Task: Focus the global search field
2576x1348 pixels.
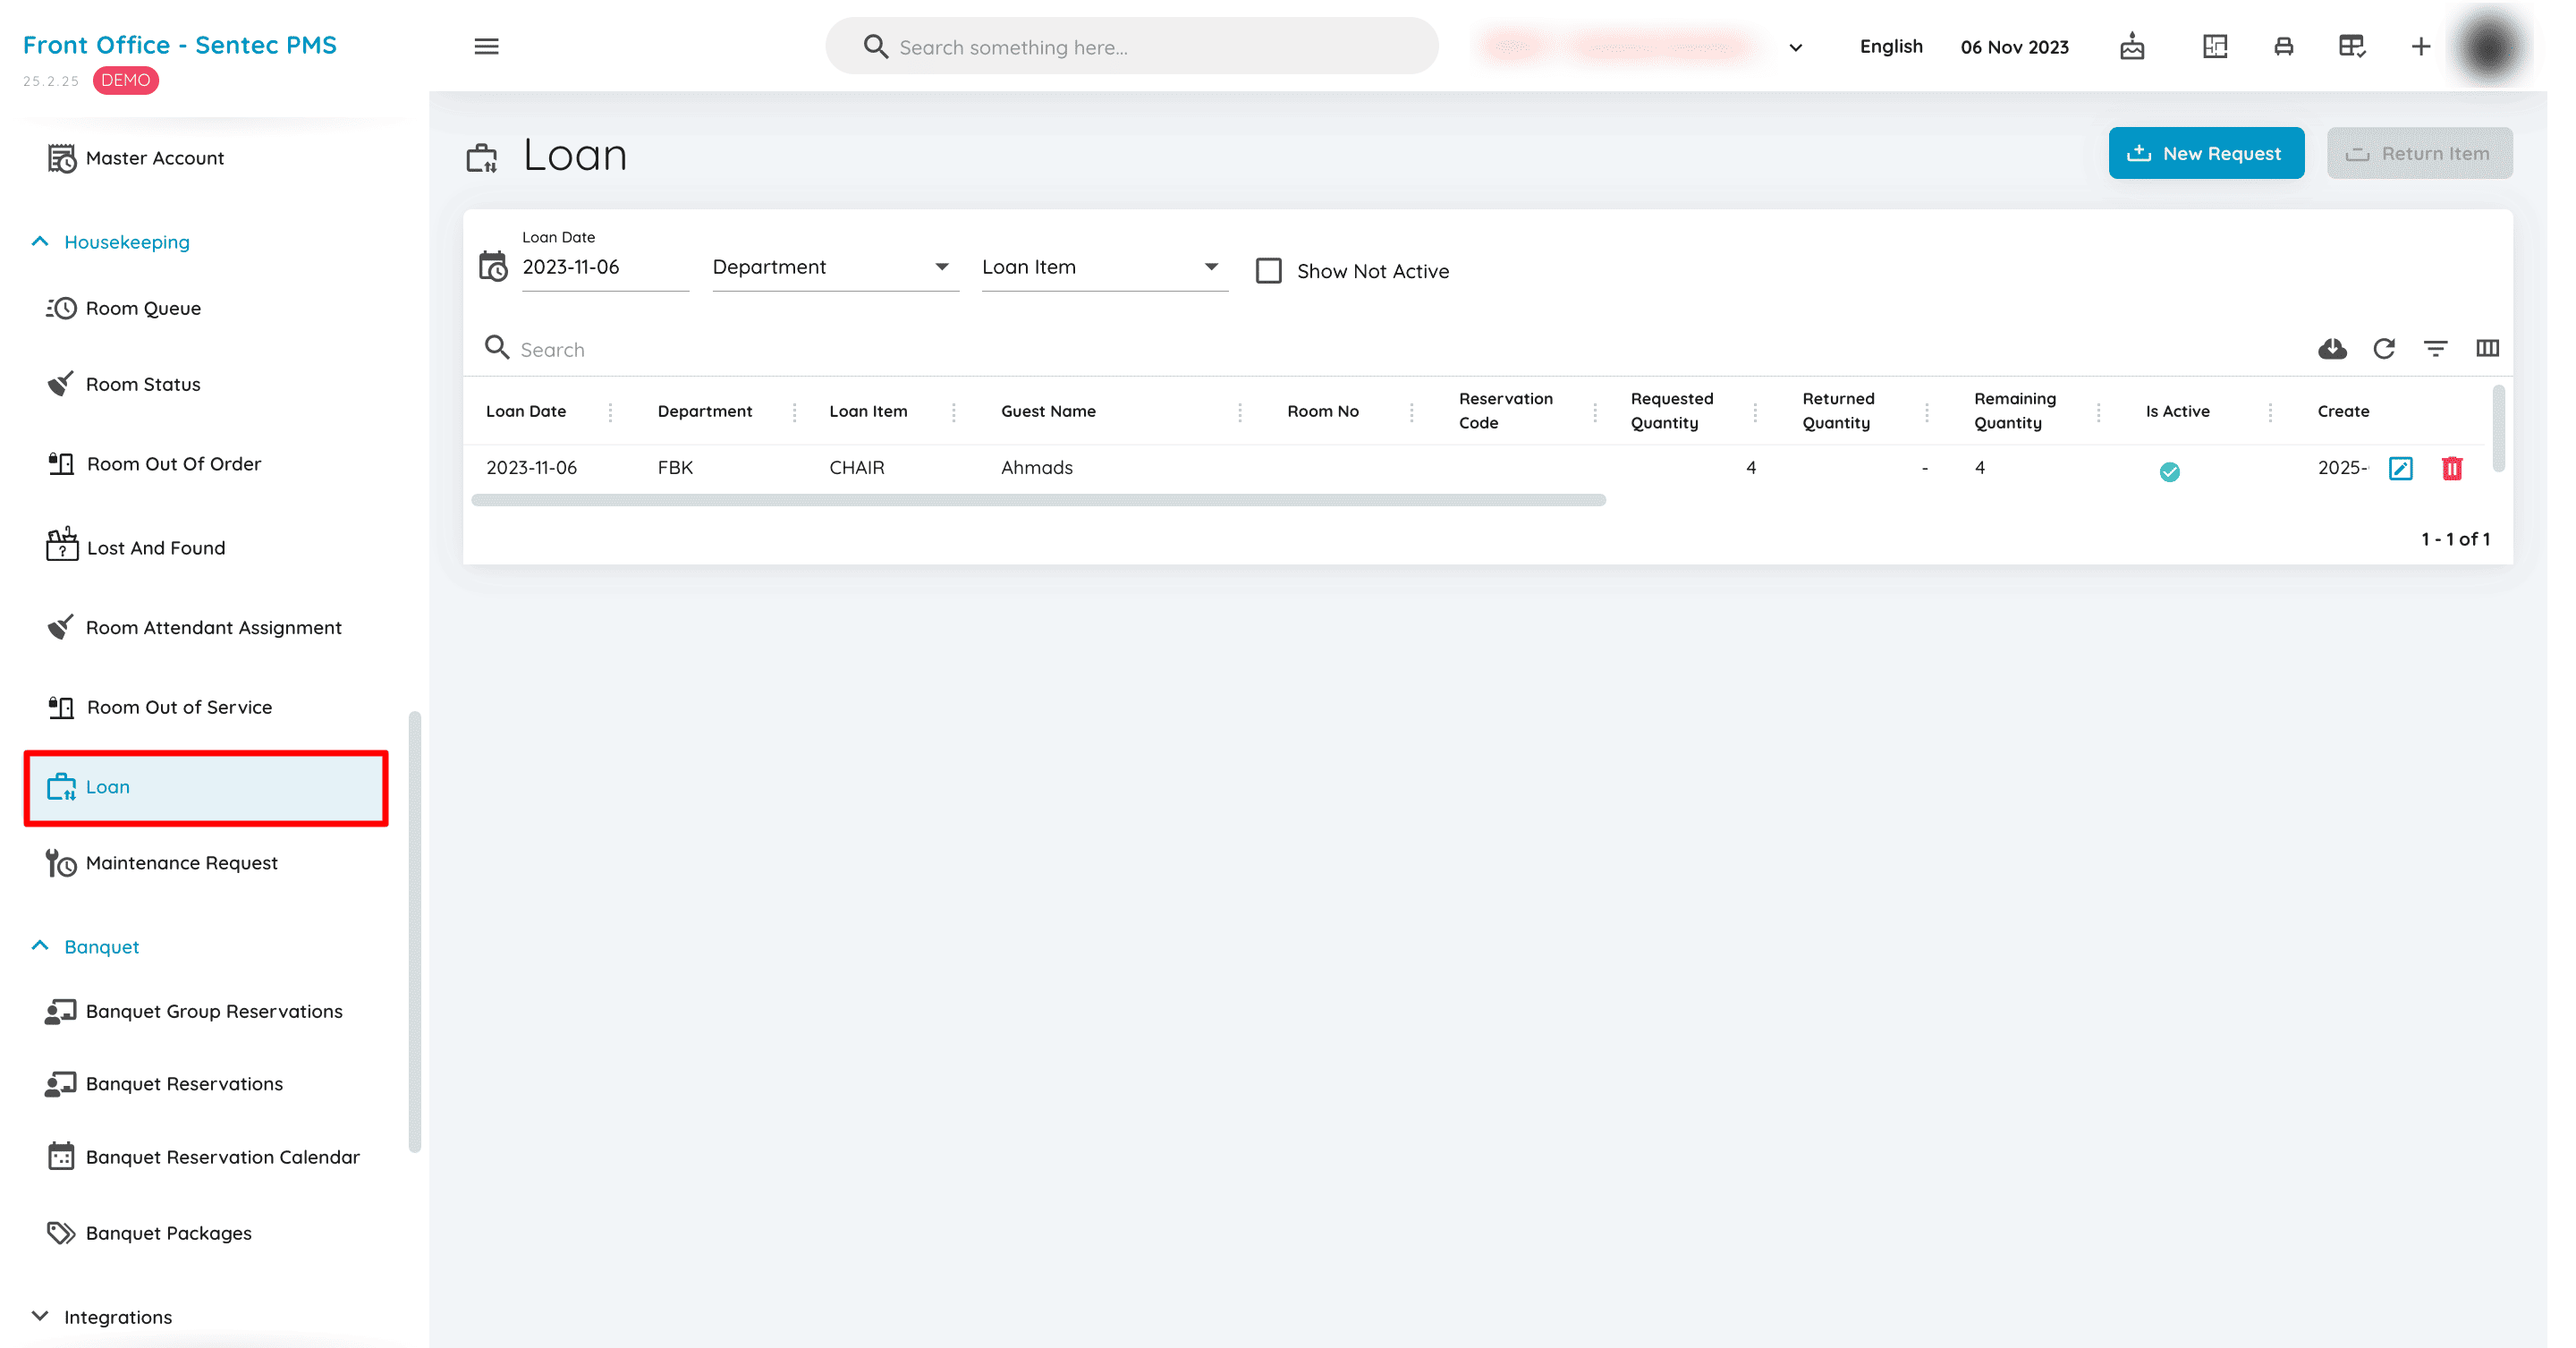Action: point(1131,47)
